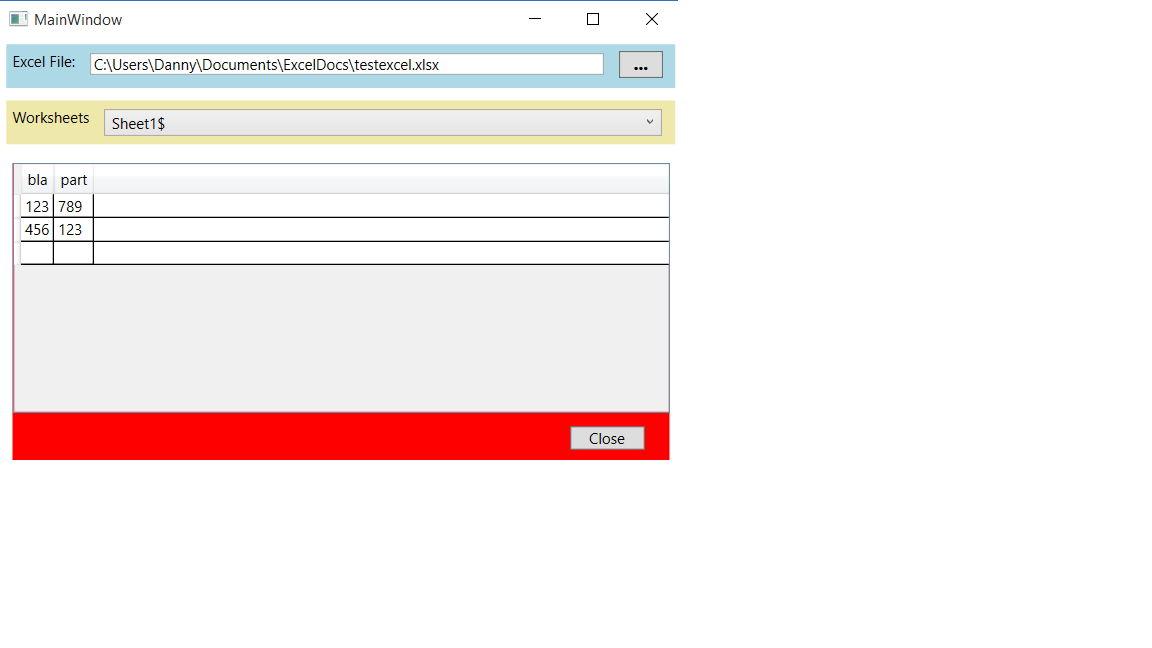
Task: Select cell 456 in the bla column
Action: [37, 230]
